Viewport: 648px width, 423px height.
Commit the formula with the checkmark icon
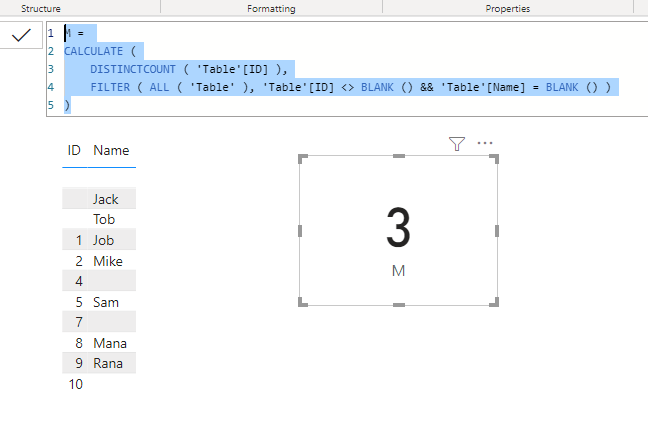[21, 36]
